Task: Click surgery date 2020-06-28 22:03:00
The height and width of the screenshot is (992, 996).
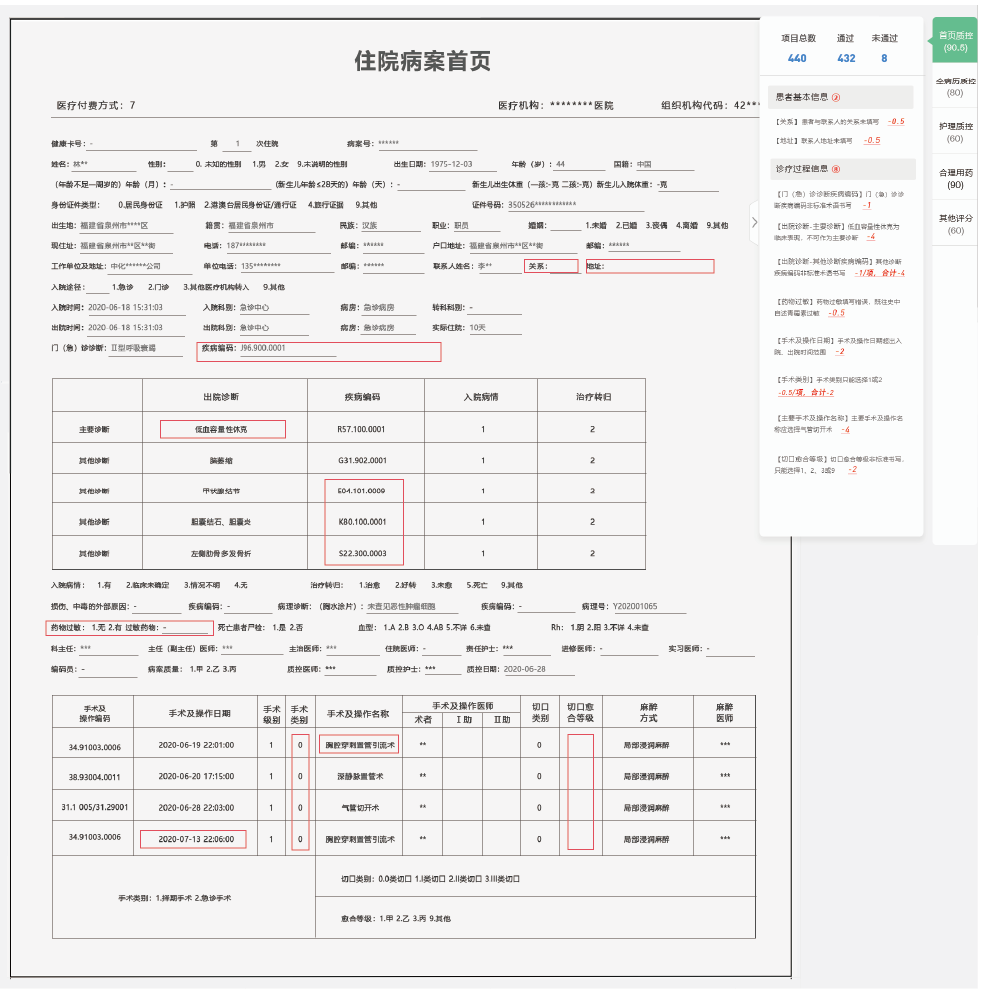Action: pyautogui.click(x=196, y=808)
